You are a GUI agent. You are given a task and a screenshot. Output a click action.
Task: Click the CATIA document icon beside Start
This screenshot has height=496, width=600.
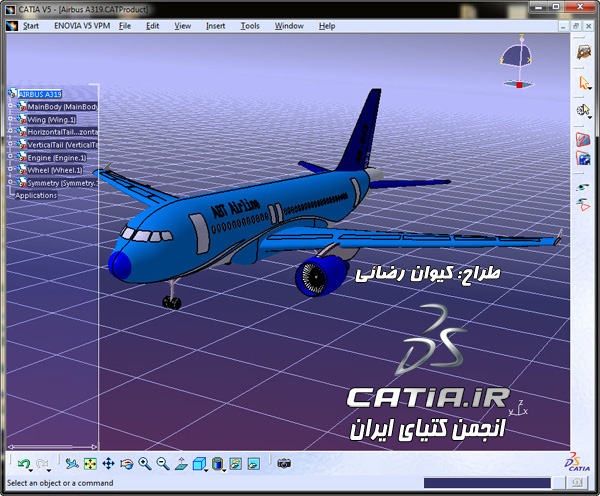[12, 26]
